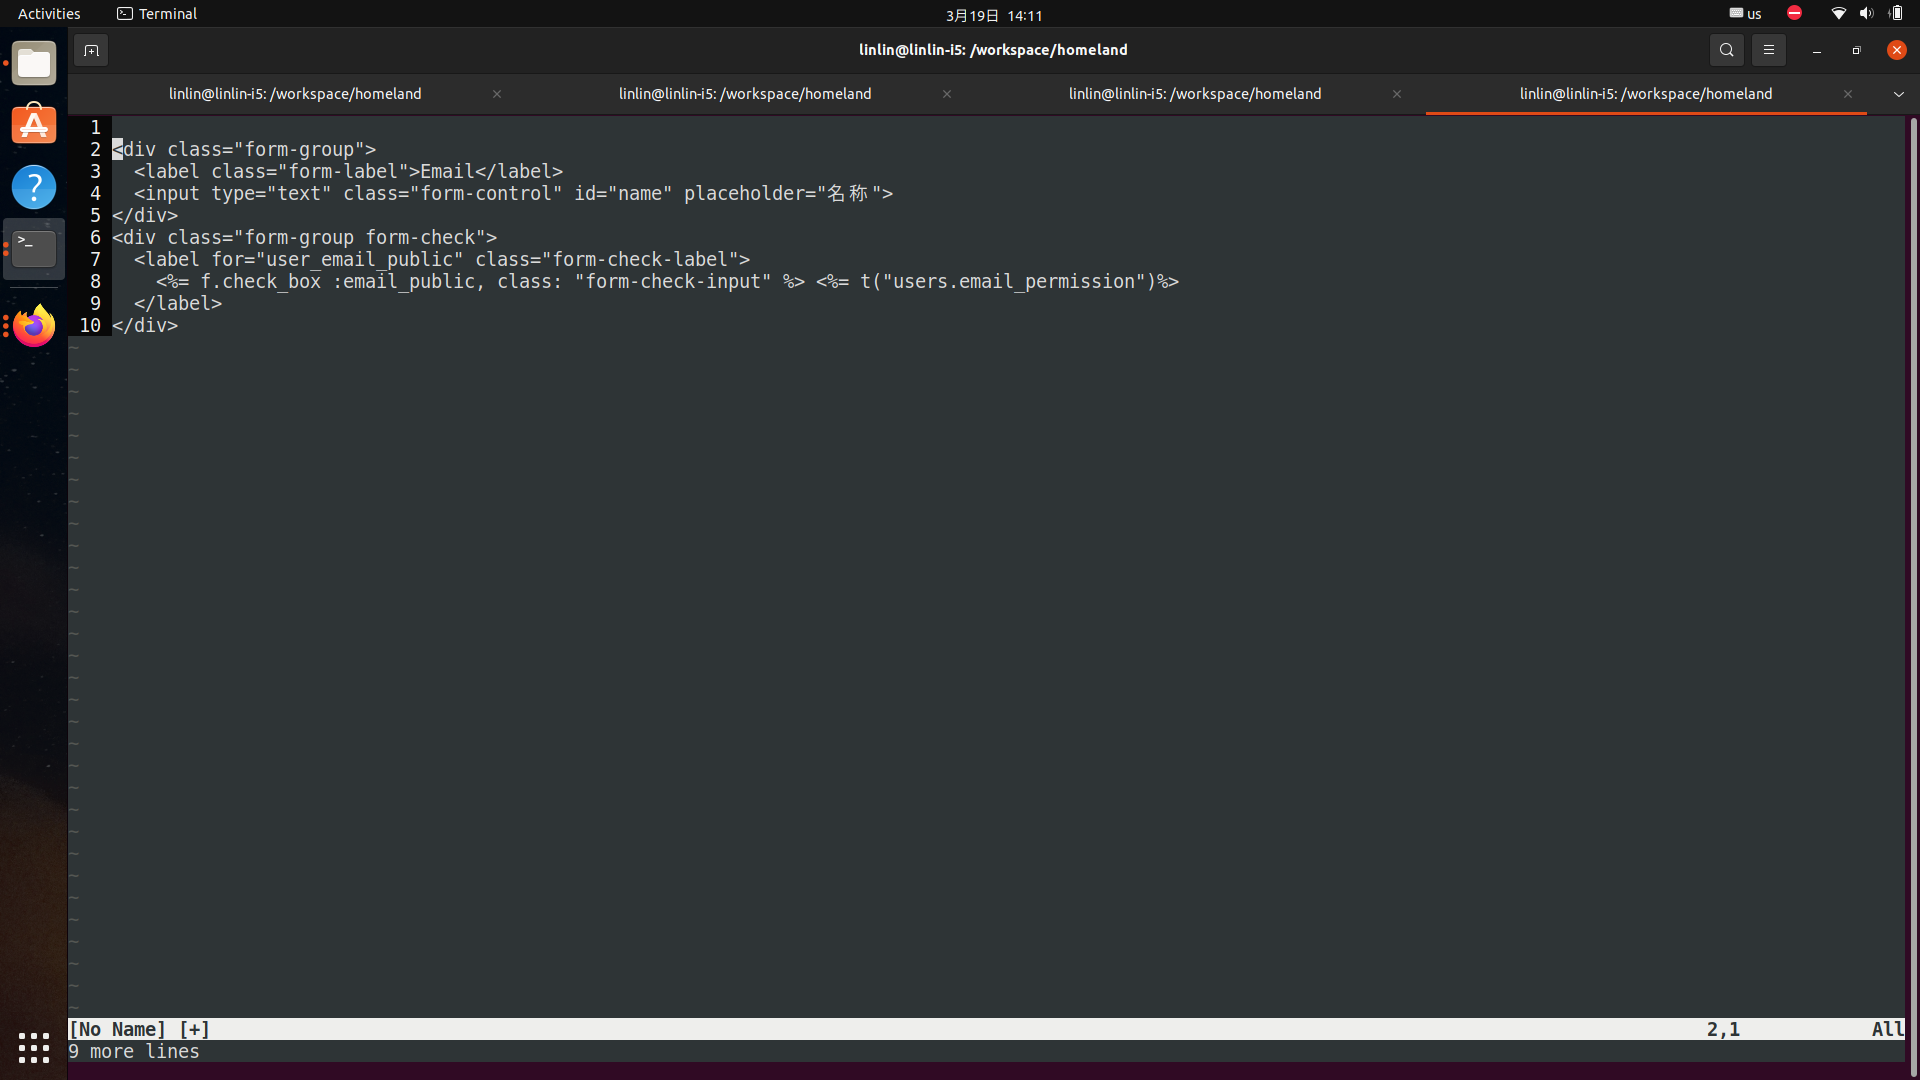This screenshot has width=1920, height=1080.
Task: Open the date and clock menu
Action: tap(993, 15)
